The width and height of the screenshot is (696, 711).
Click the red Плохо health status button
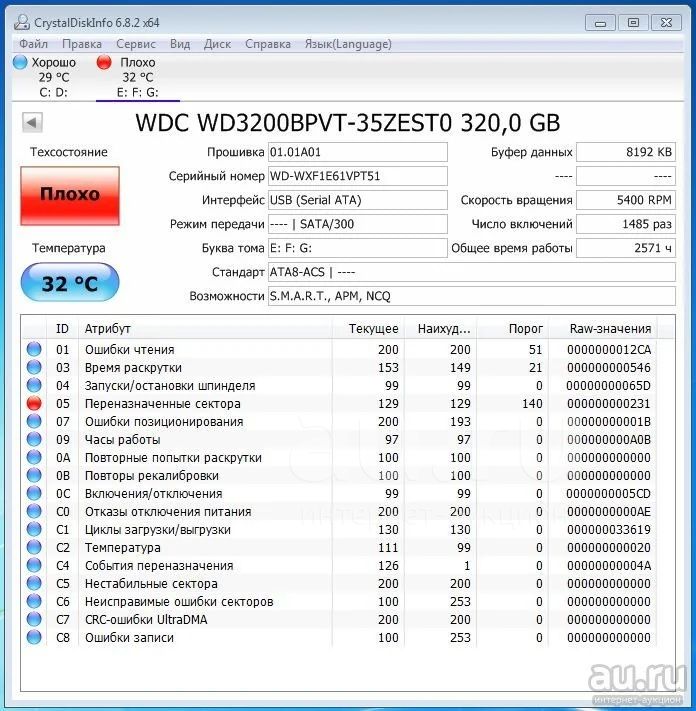(x=70, y=195)
